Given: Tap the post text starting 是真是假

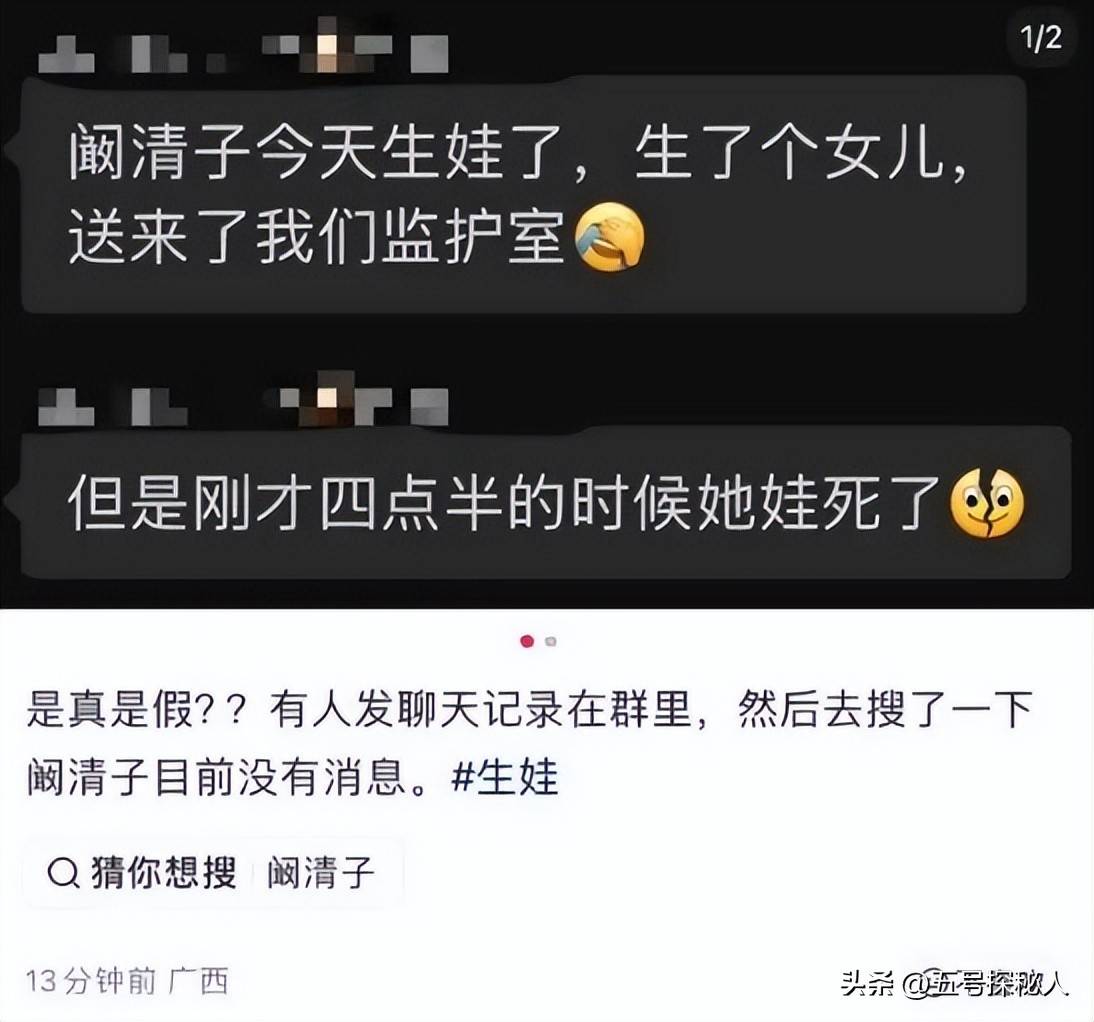Looking at the screenshot, I should click(529, 743).
